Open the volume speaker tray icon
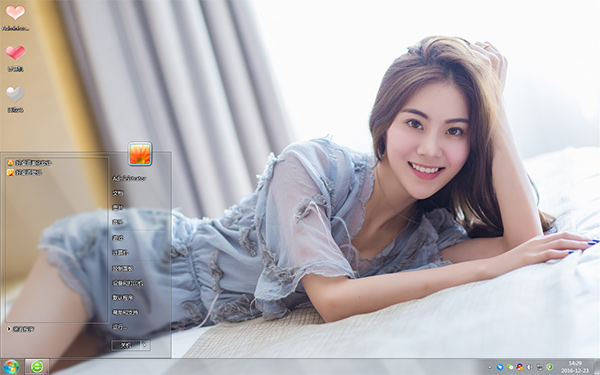This screenshot has height=375, width=600. (529, 367)
